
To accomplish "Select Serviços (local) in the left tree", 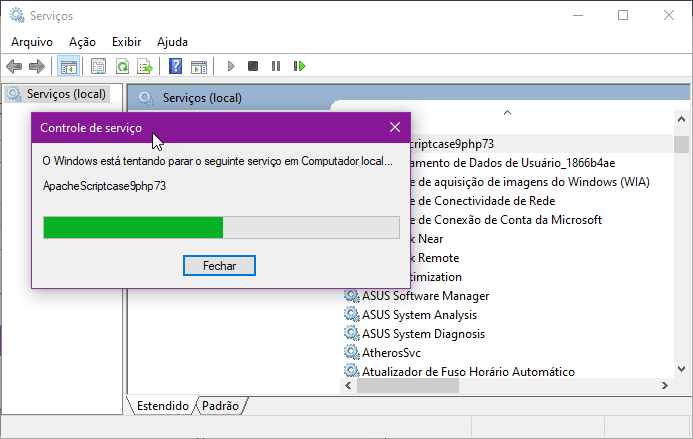I will pyautogui.click(x=58, y=94).
